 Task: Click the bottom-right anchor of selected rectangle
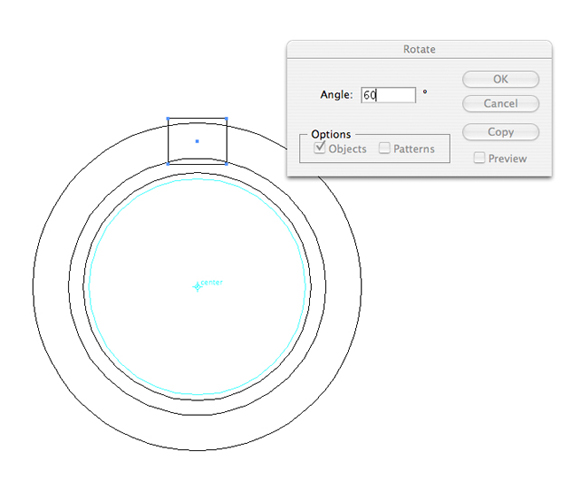coord(226,164)
